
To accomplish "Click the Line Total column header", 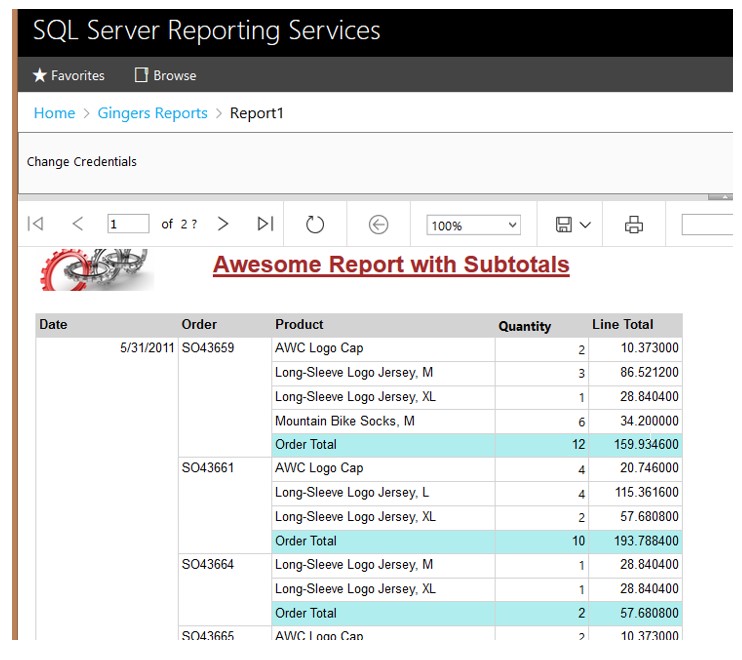I will coord(622,325).
